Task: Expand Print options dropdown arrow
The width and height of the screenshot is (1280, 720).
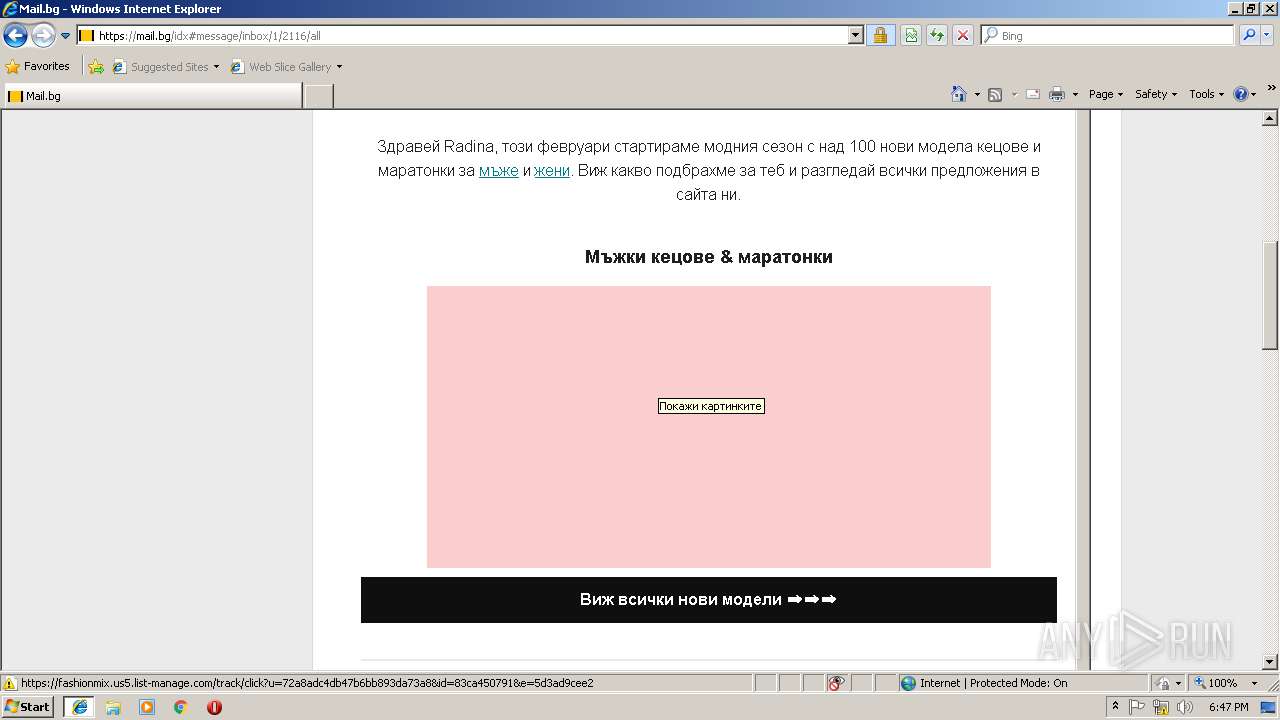Action: 1075,94
